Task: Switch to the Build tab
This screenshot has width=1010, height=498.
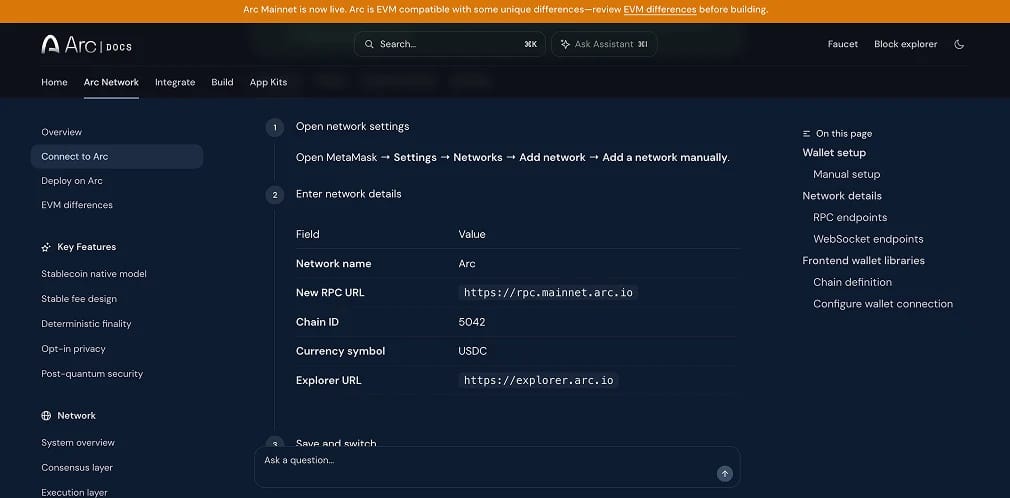Action: pos(222,82)
